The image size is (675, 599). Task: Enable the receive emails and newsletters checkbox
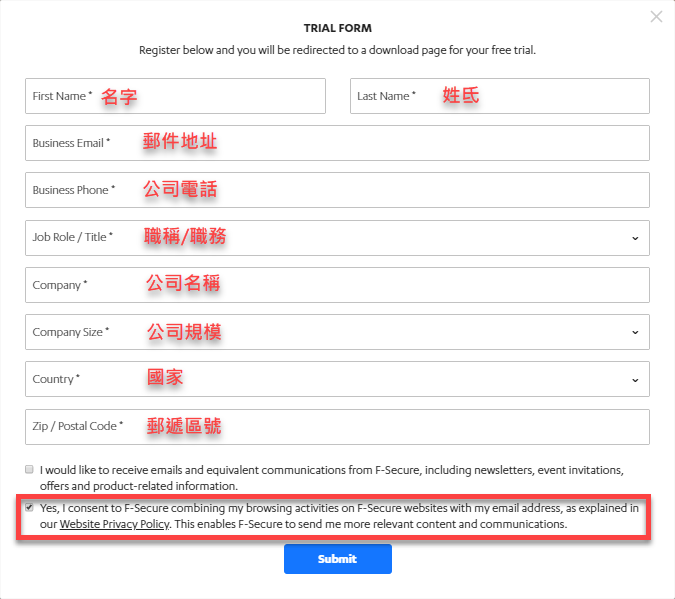29,469
